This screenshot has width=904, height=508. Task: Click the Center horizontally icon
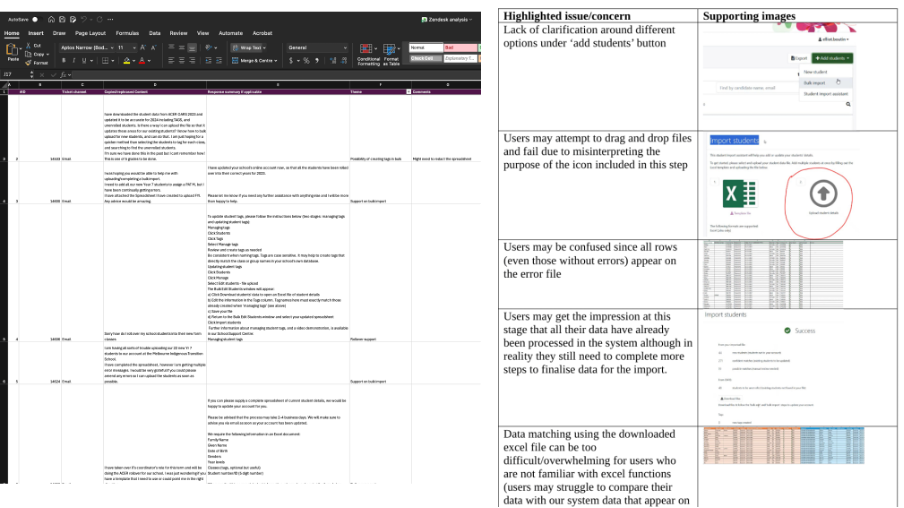click(x=182, y=61)
